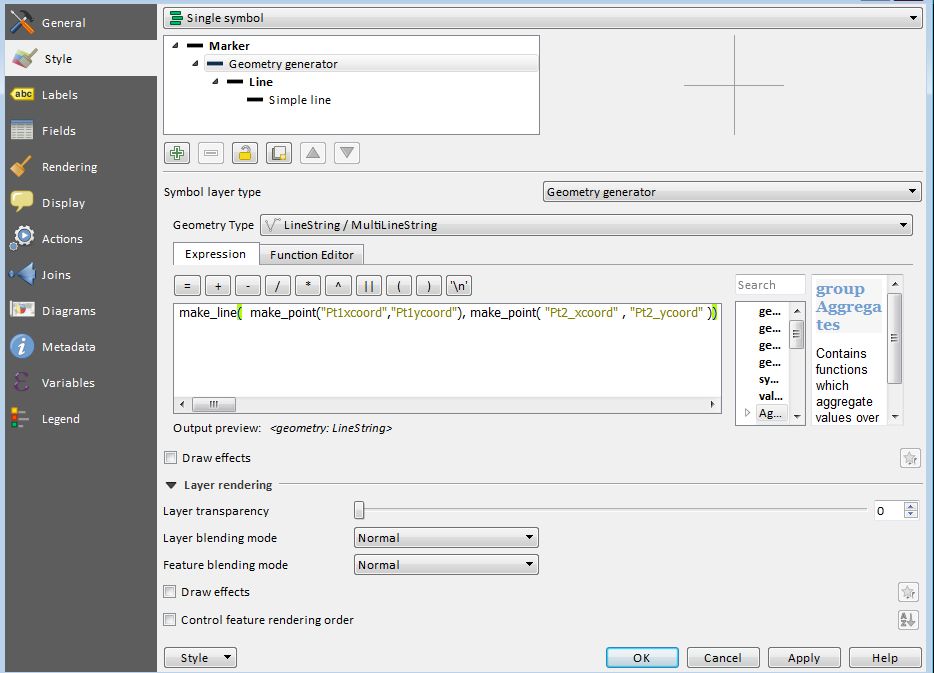Open the Symbol layer type dropdown

[x=732, y=192]
